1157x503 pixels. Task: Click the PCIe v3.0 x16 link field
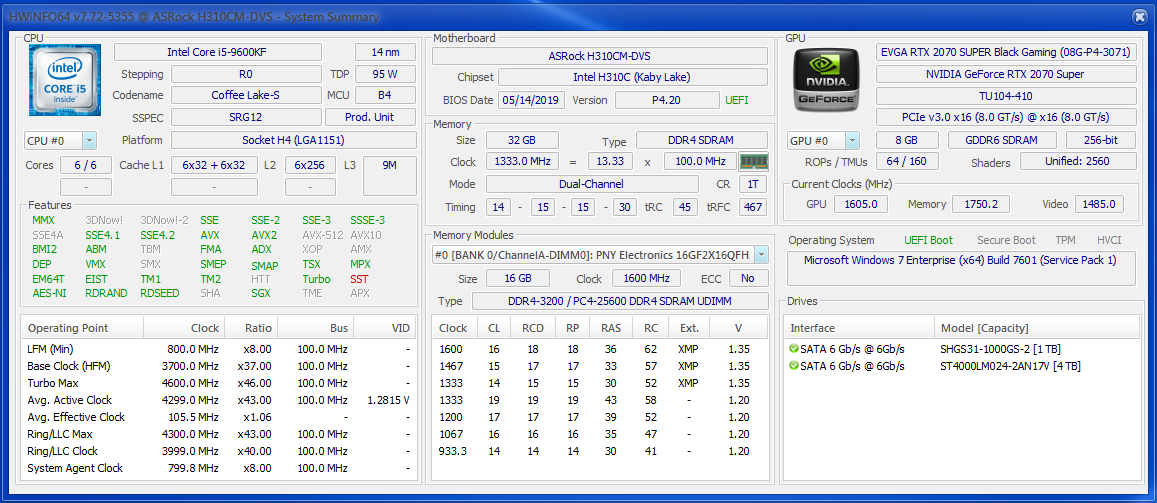click(x=1006, y=117)
